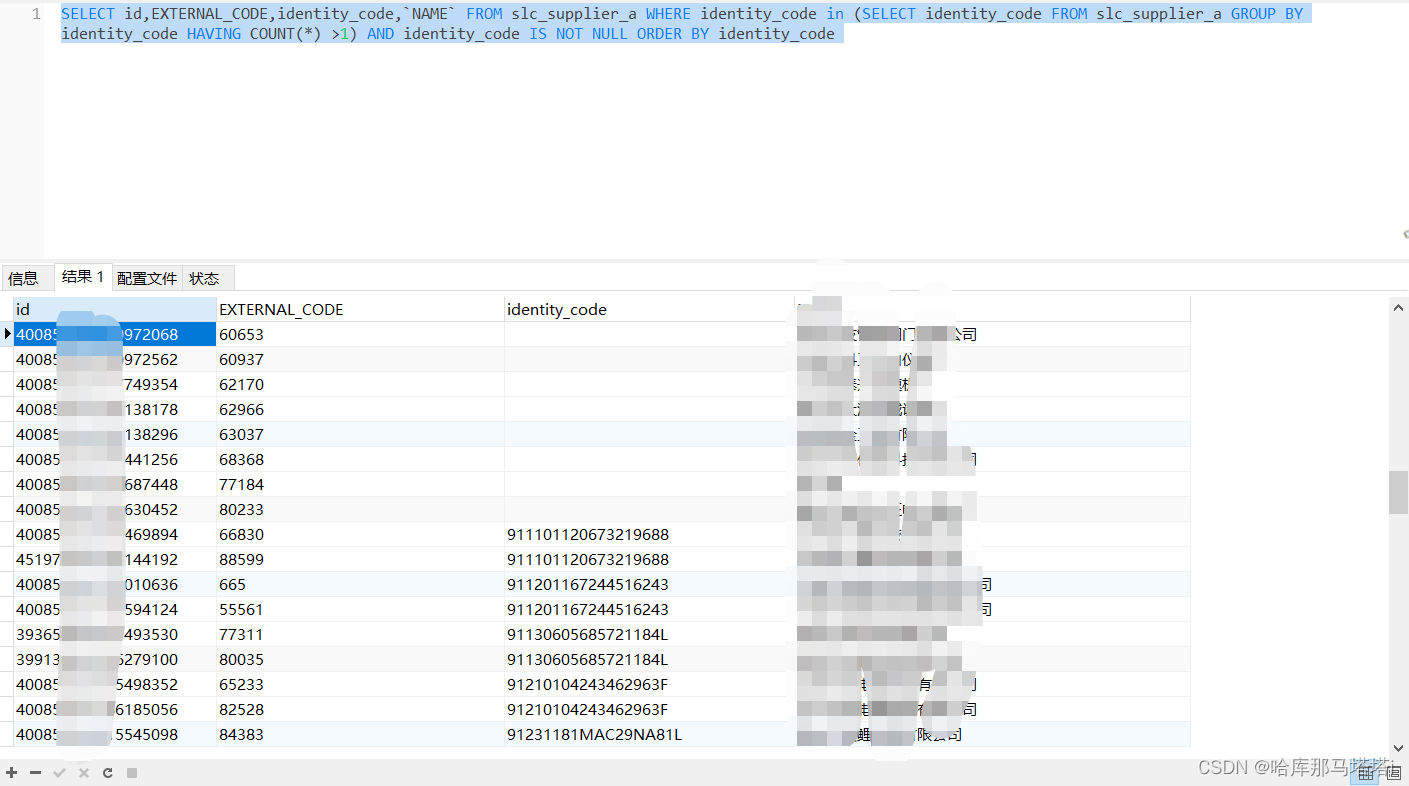Check the 状态 tab

point(205,277)
